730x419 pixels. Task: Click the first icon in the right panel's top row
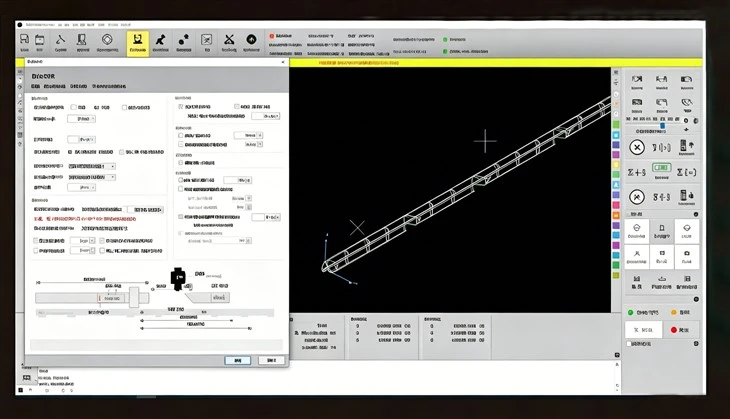coord(637,80)
